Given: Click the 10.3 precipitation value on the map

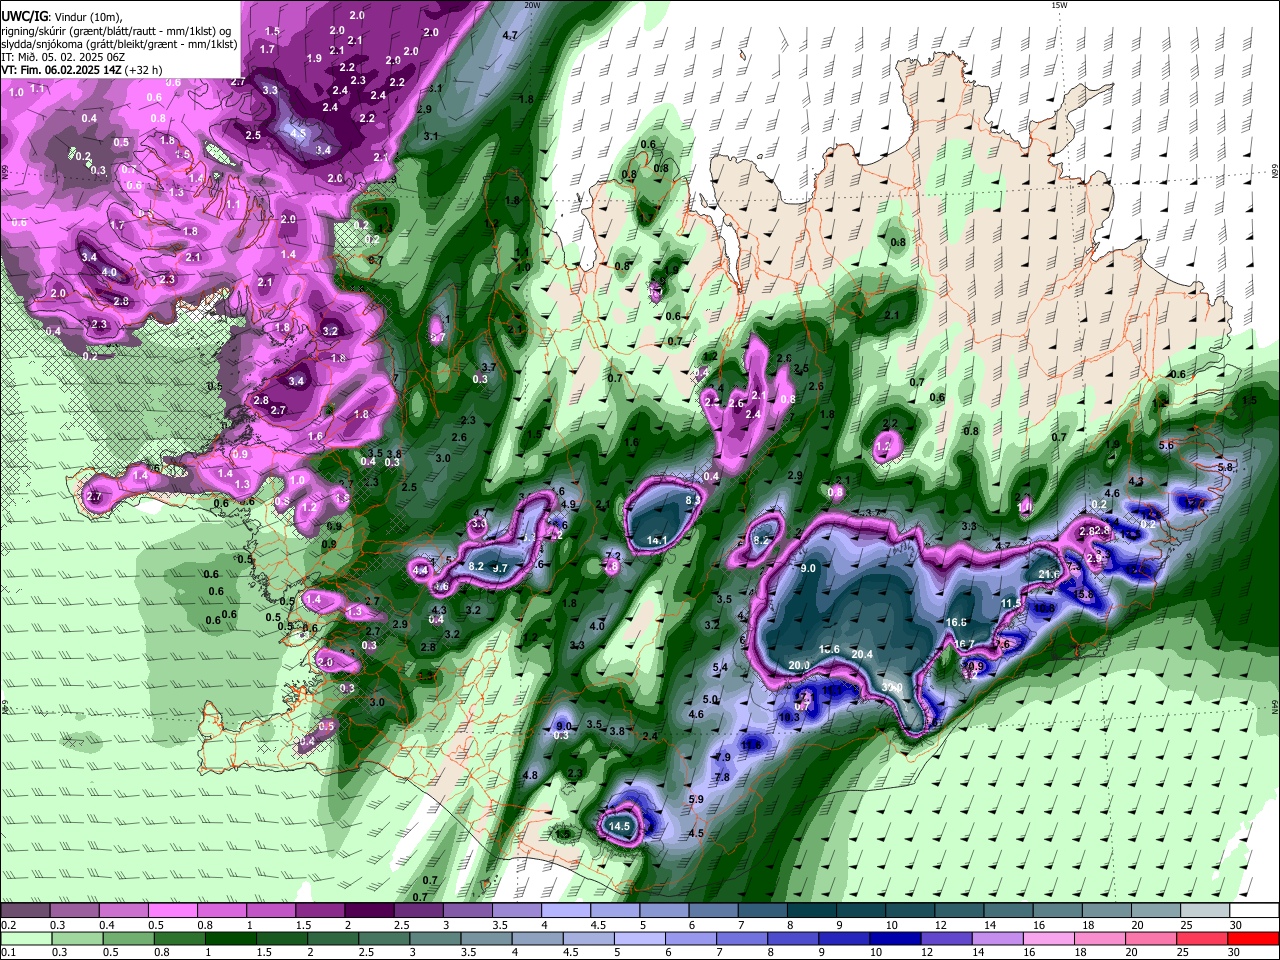Looking at the screenshot, I should click(789, 717).
